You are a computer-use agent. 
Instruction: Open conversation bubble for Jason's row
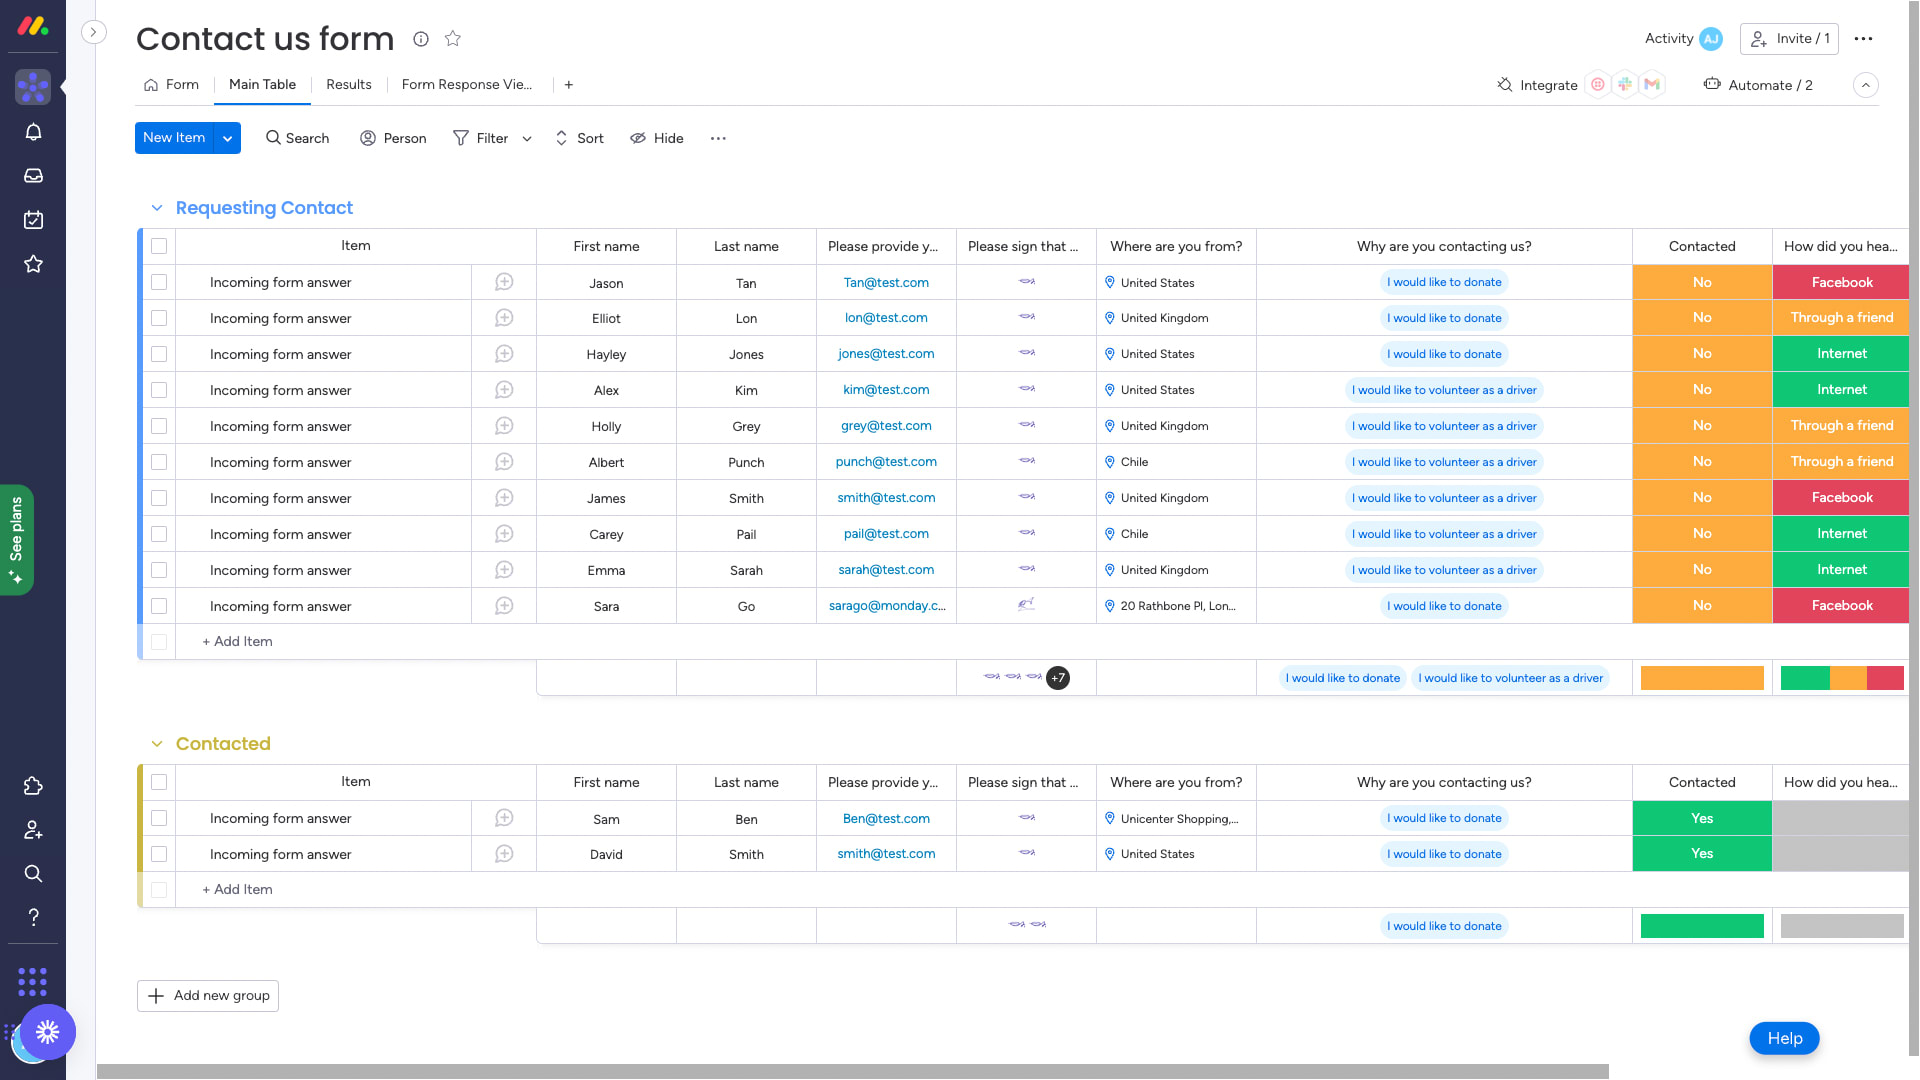(504, 282)
